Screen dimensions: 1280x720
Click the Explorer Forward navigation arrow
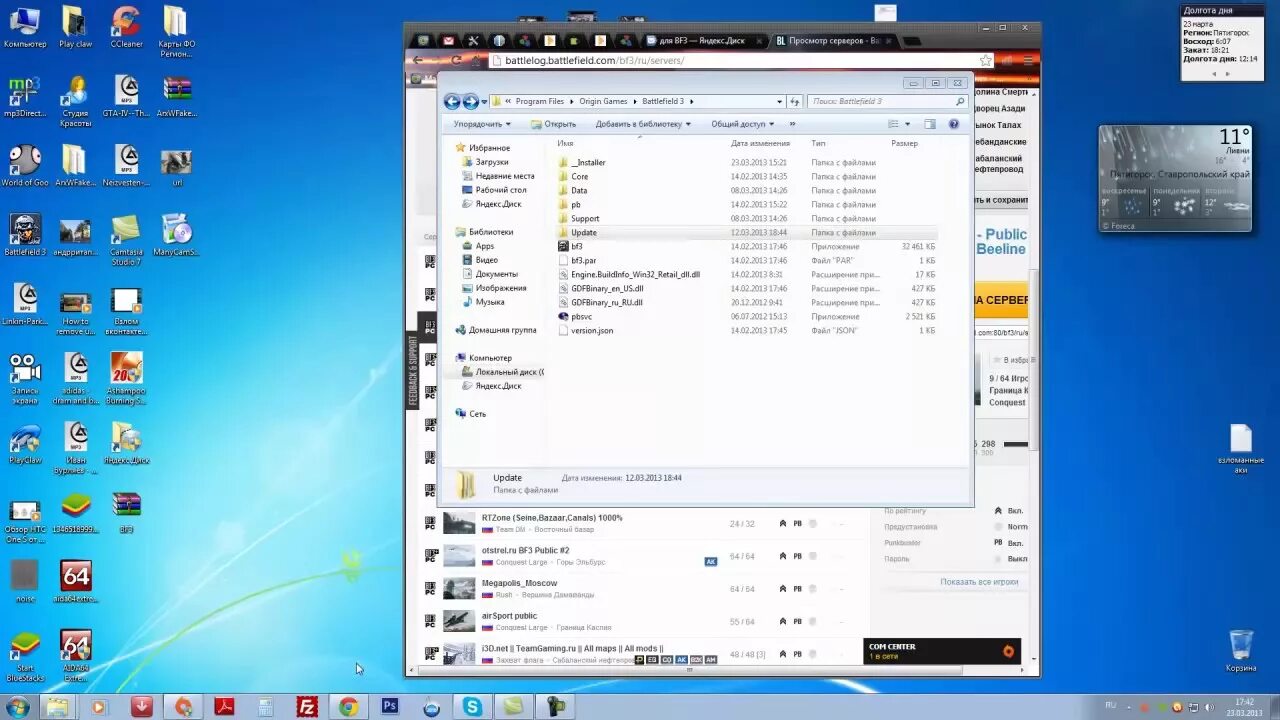471,101
